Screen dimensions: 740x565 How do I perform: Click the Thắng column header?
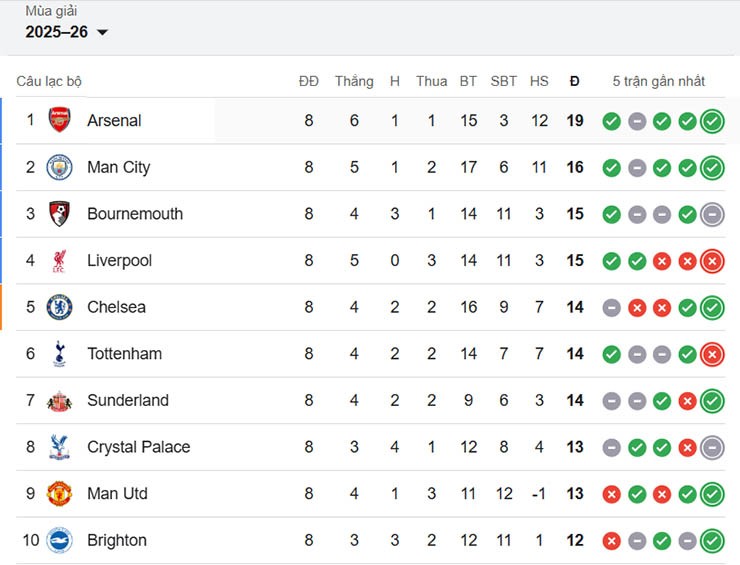[x=354, y=81]
